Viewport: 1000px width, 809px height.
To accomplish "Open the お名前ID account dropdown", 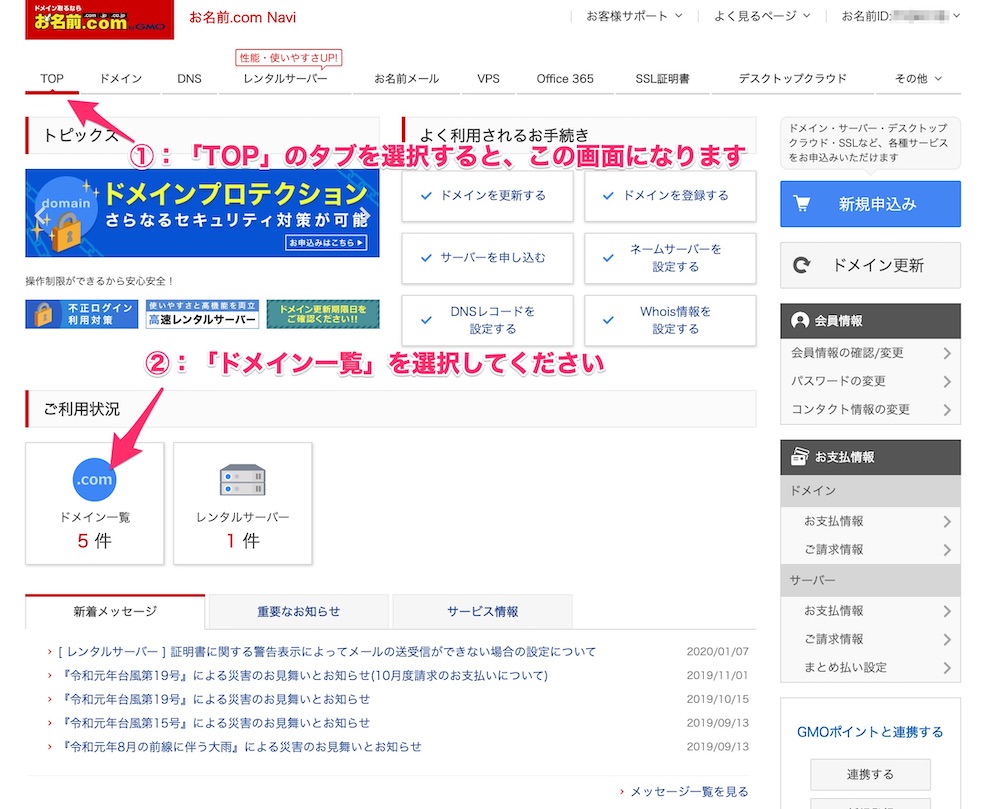I will pyautogui.click(x=901, y=16).
